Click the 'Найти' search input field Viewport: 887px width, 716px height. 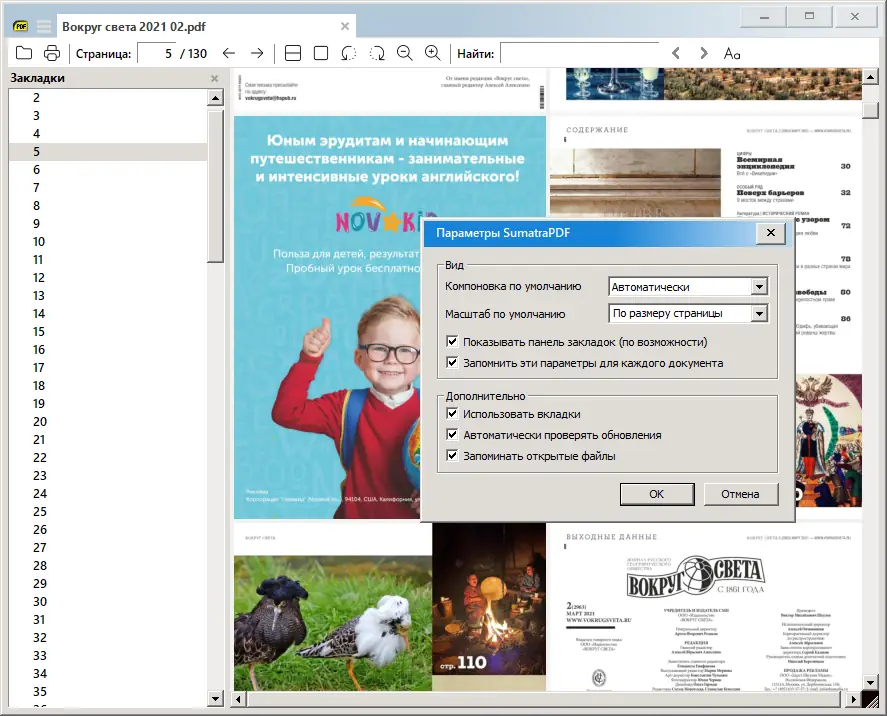pyautogui.click(x=580, y=53)
